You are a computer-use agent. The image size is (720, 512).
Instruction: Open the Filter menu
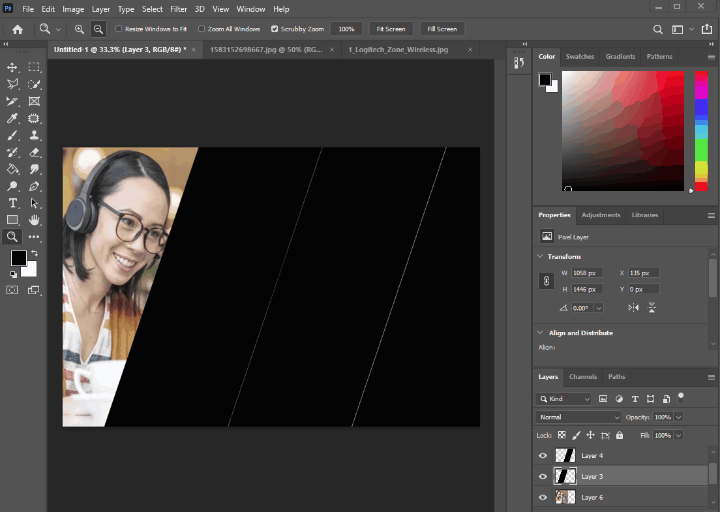tap(179, 9)
